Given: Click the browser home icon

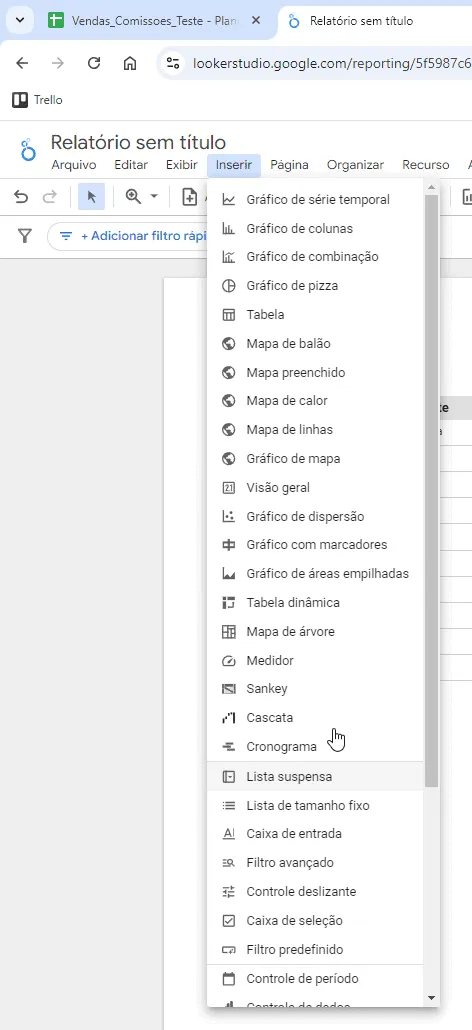Looking at the screenshot, I should click(x=130, y=63).
